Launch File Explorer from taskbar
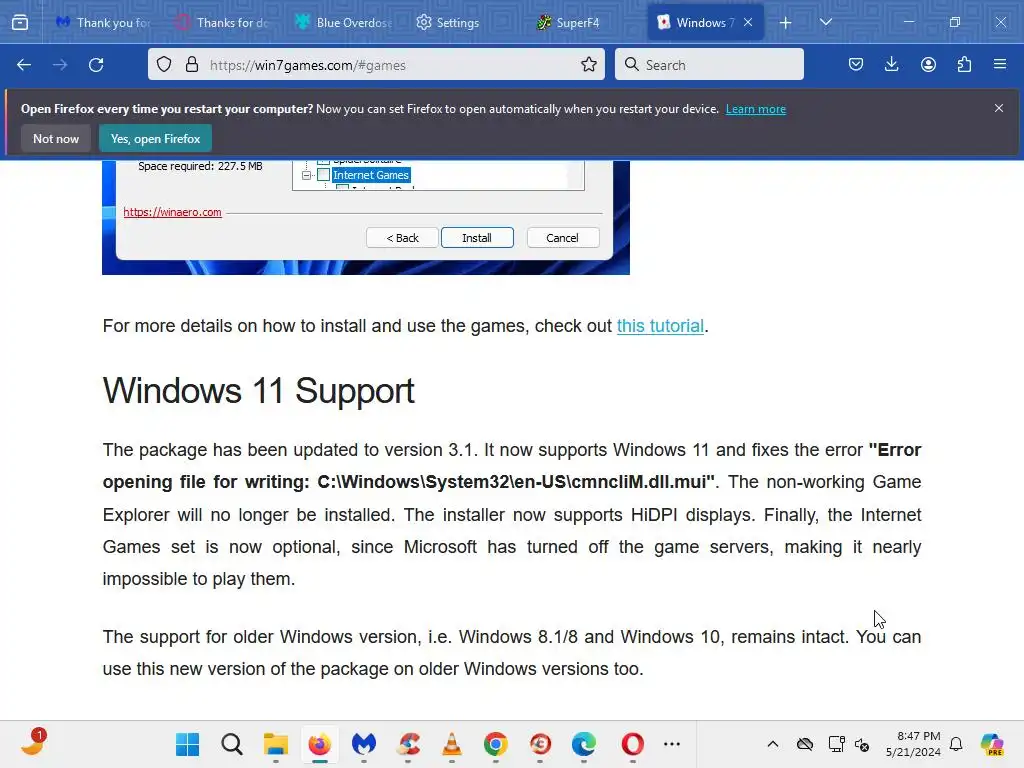 click(x=276, y=744)
